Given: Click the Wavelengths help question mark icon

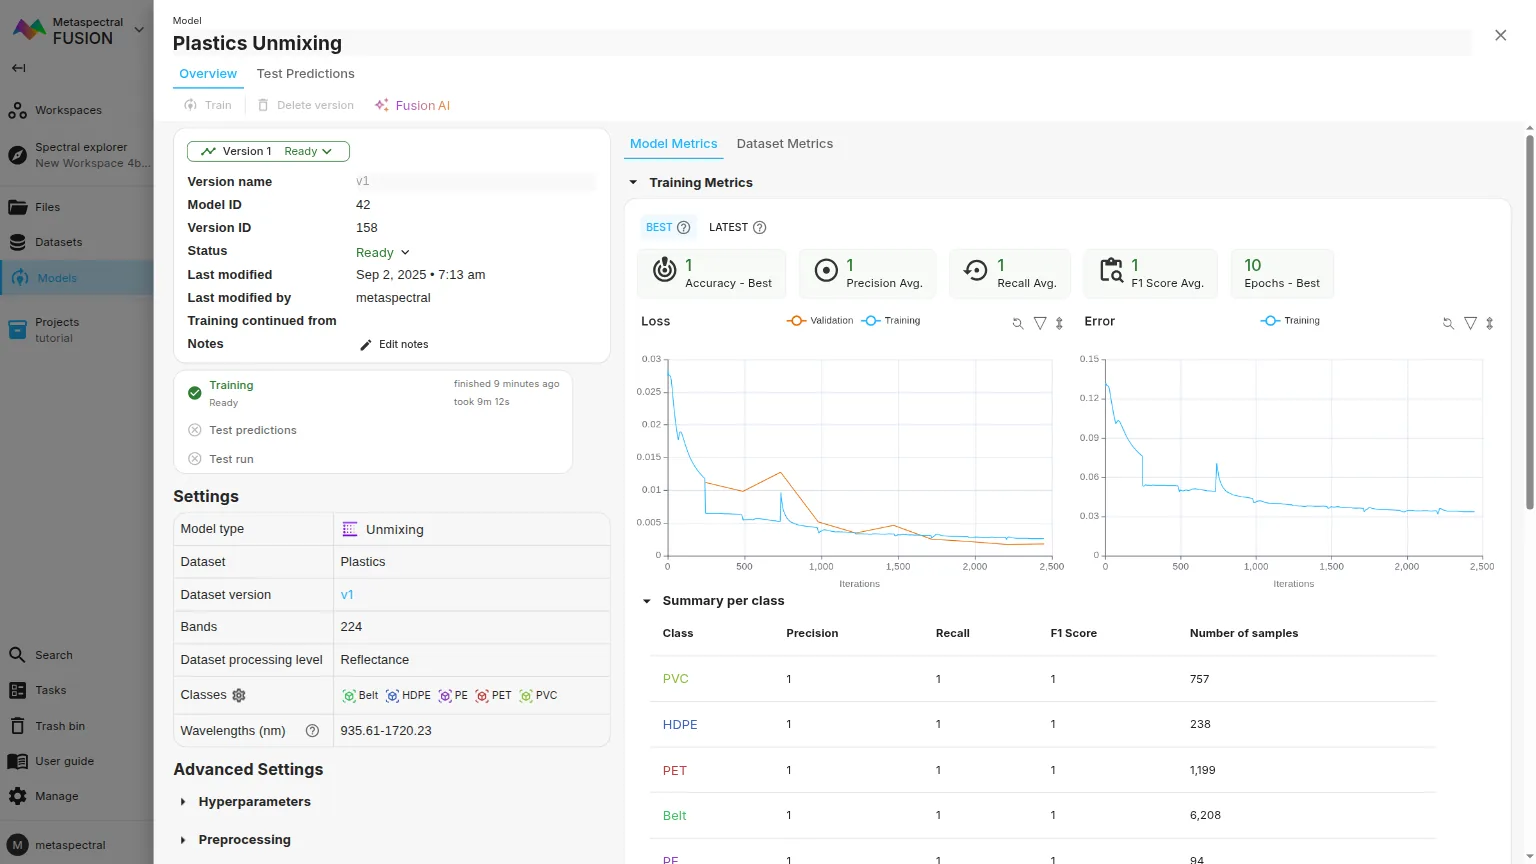Looking at the screenshot, I should (312, 731).
